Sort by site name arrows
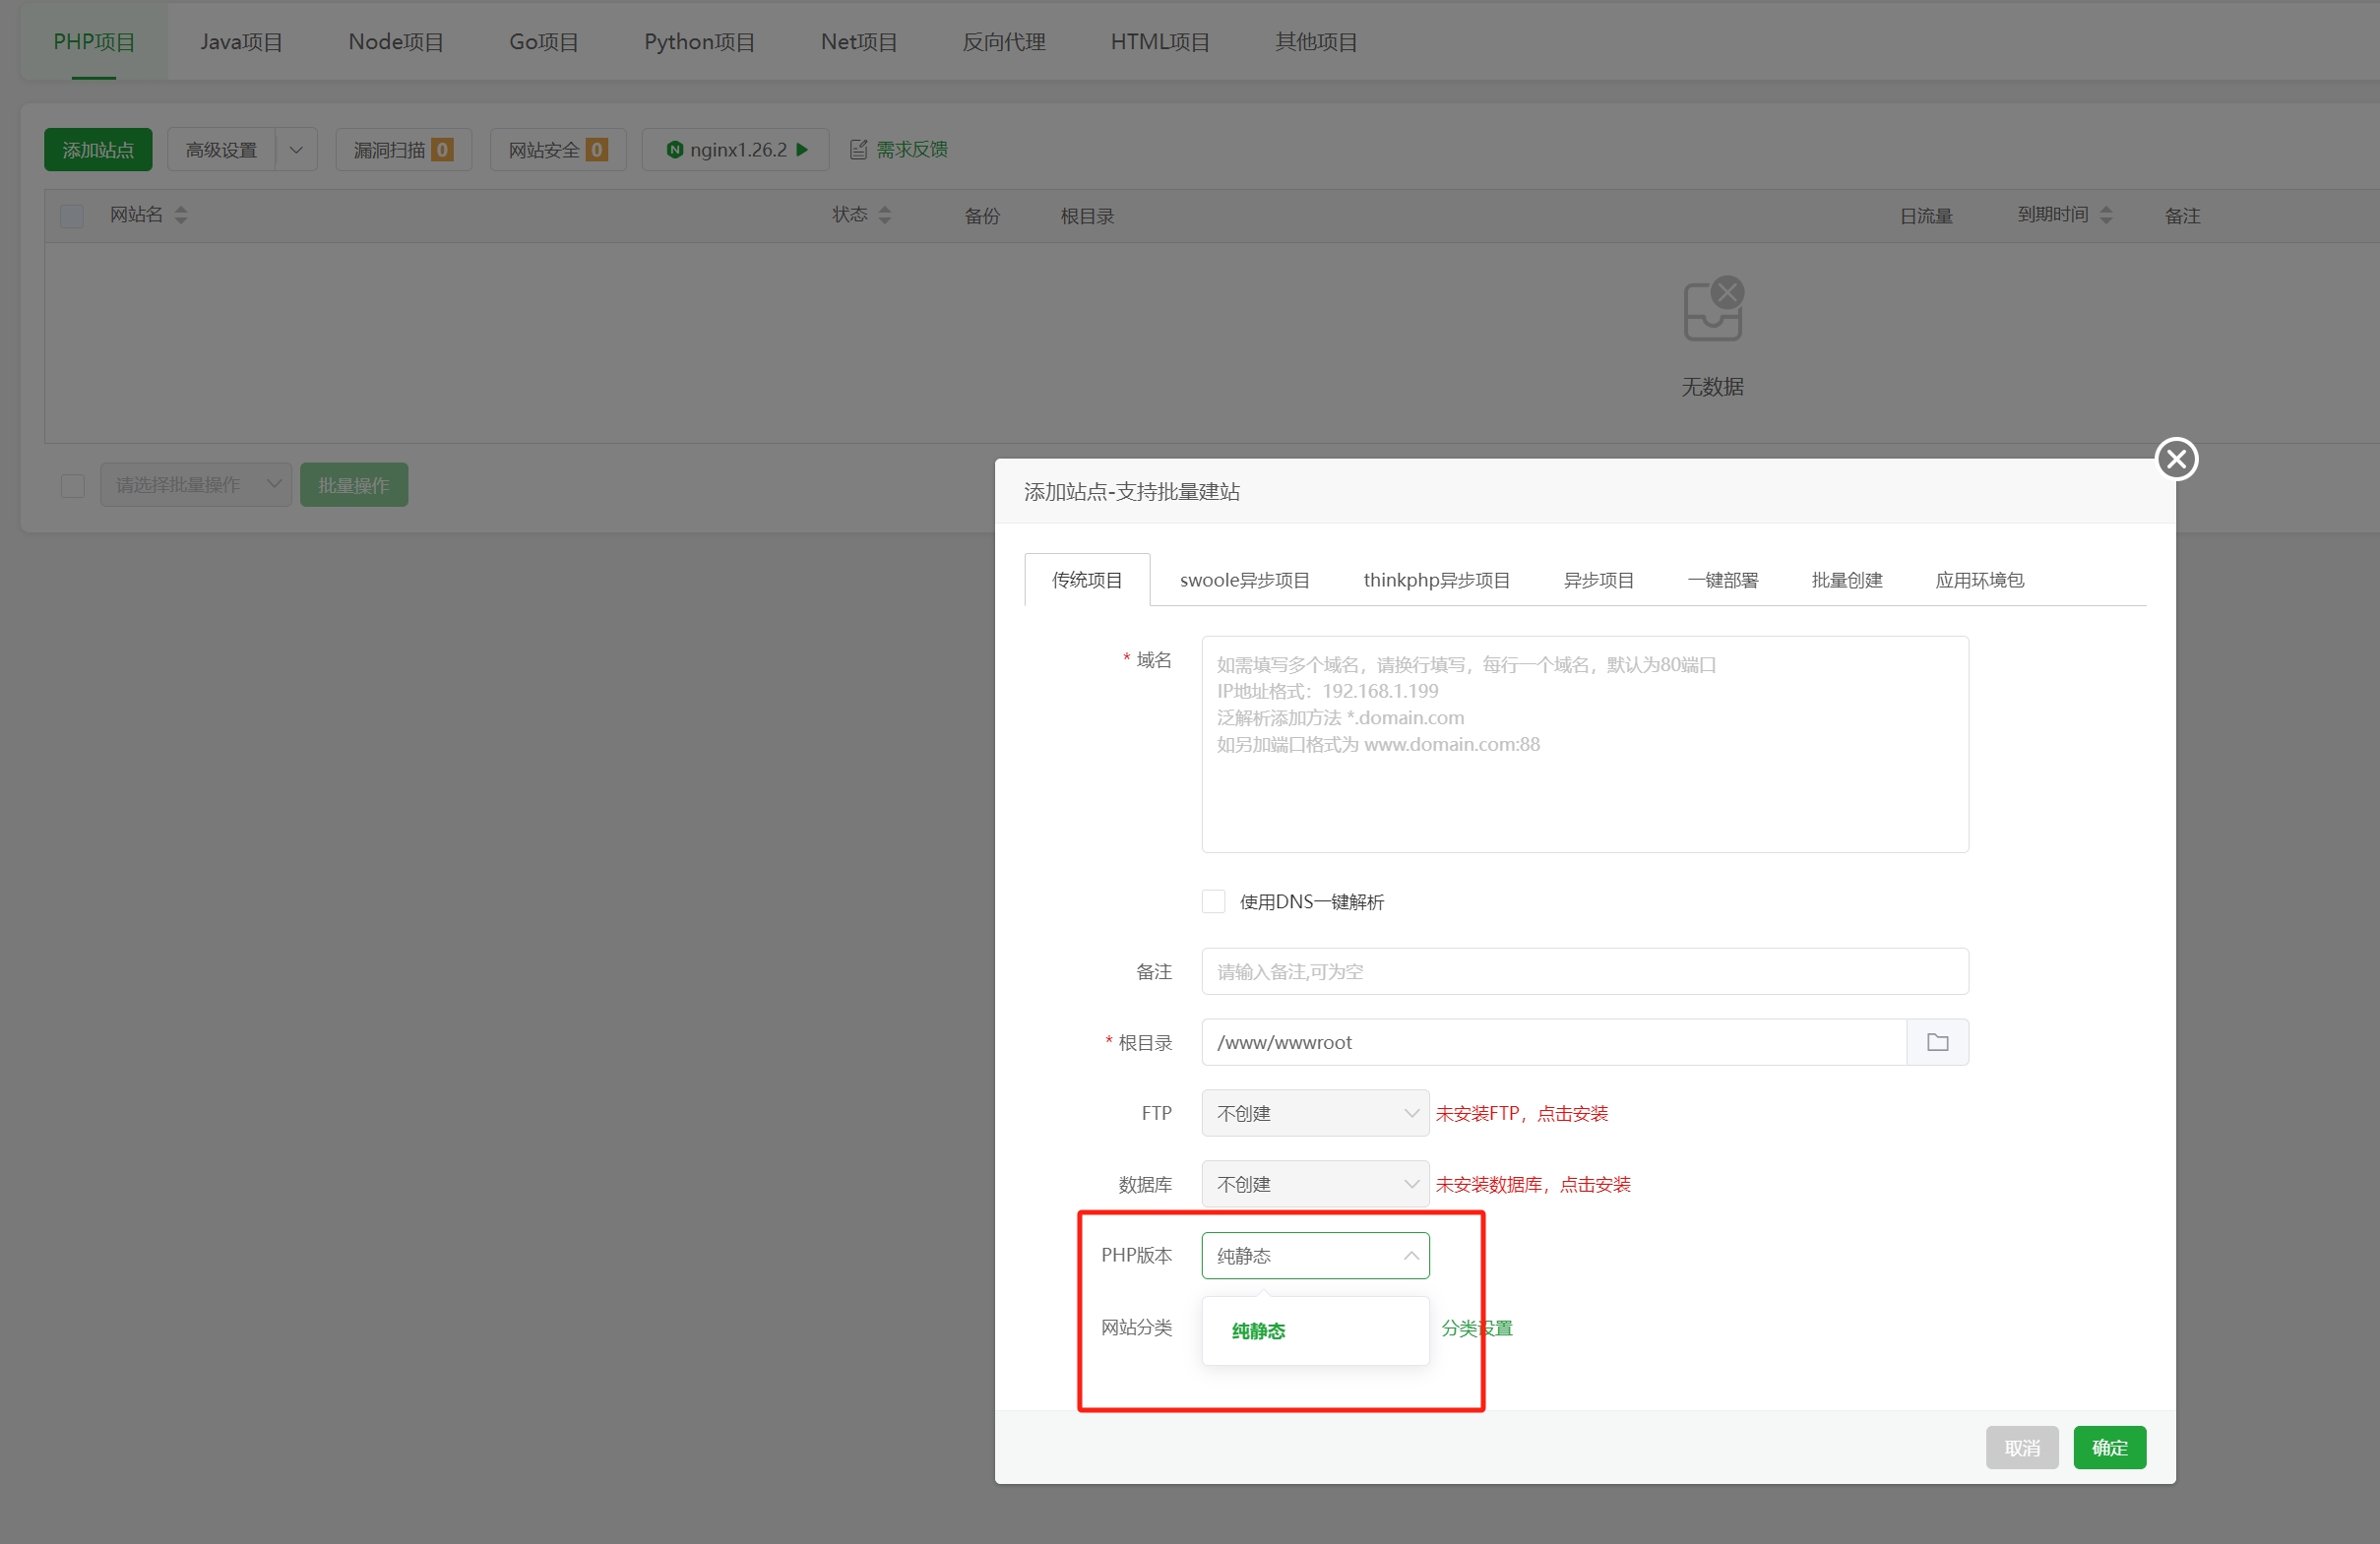Image resolution: width=2380 pixels, height=1544 pixels. tap(181, 215)
